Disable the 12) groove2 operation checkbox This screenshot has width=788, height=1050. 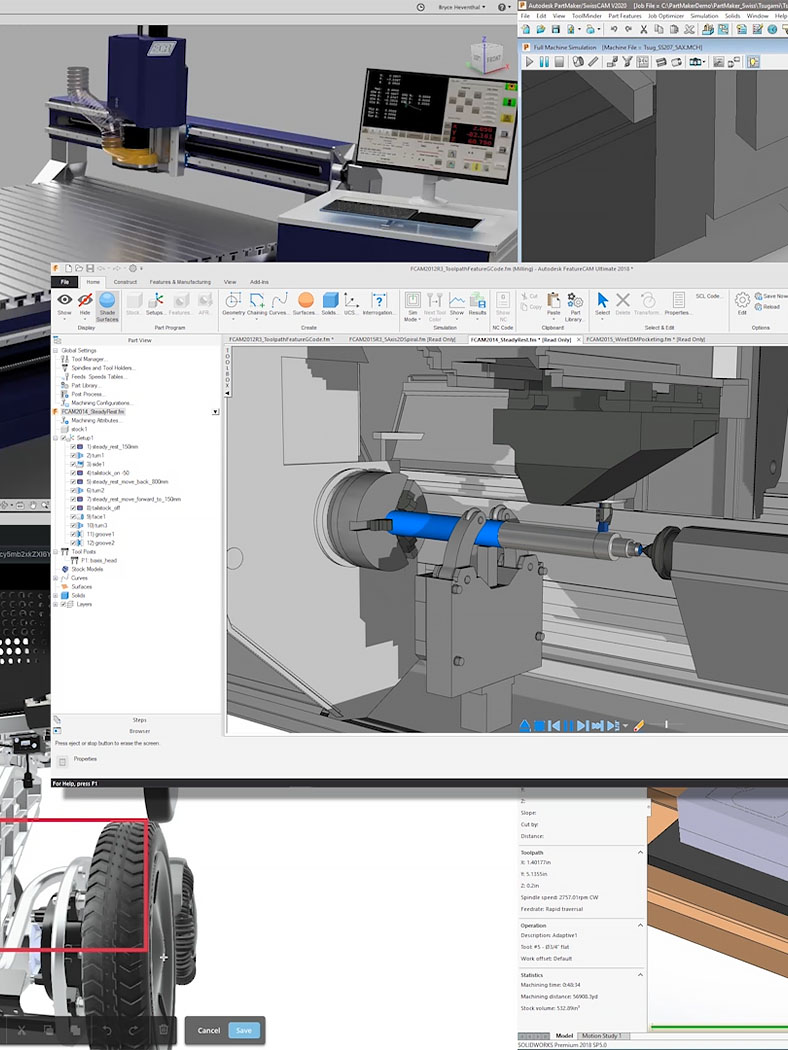pyautogui.click(x=74, y=543)
